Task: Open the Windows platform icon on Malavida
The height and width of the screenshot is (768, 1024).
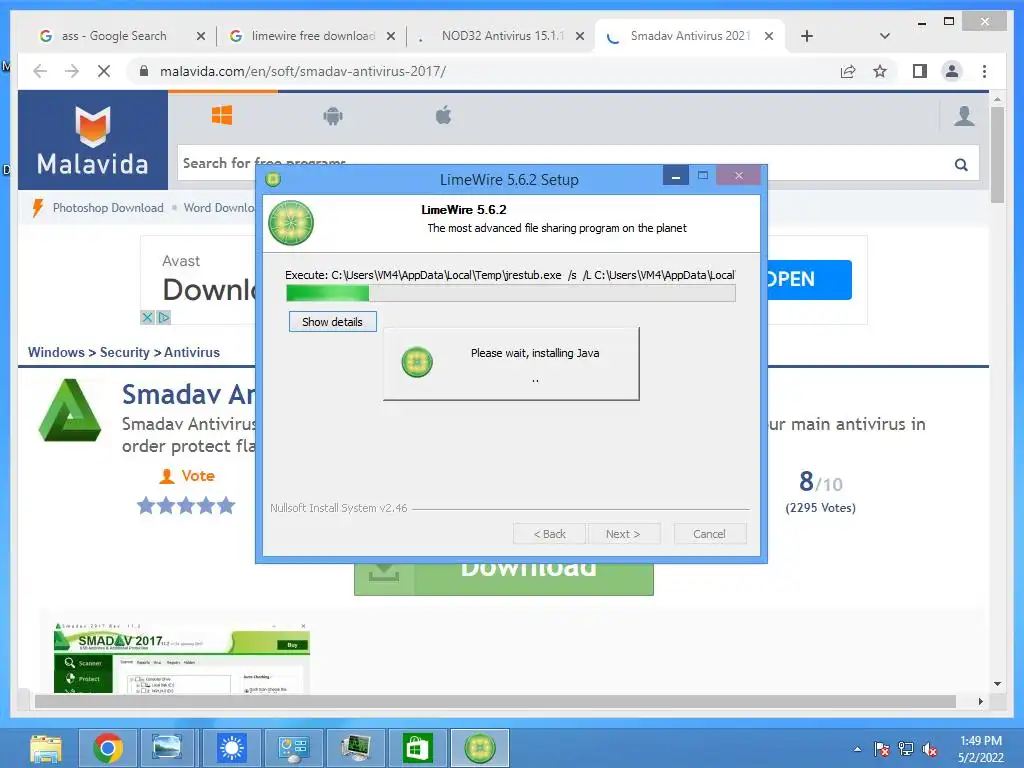Action: (222, 116)
